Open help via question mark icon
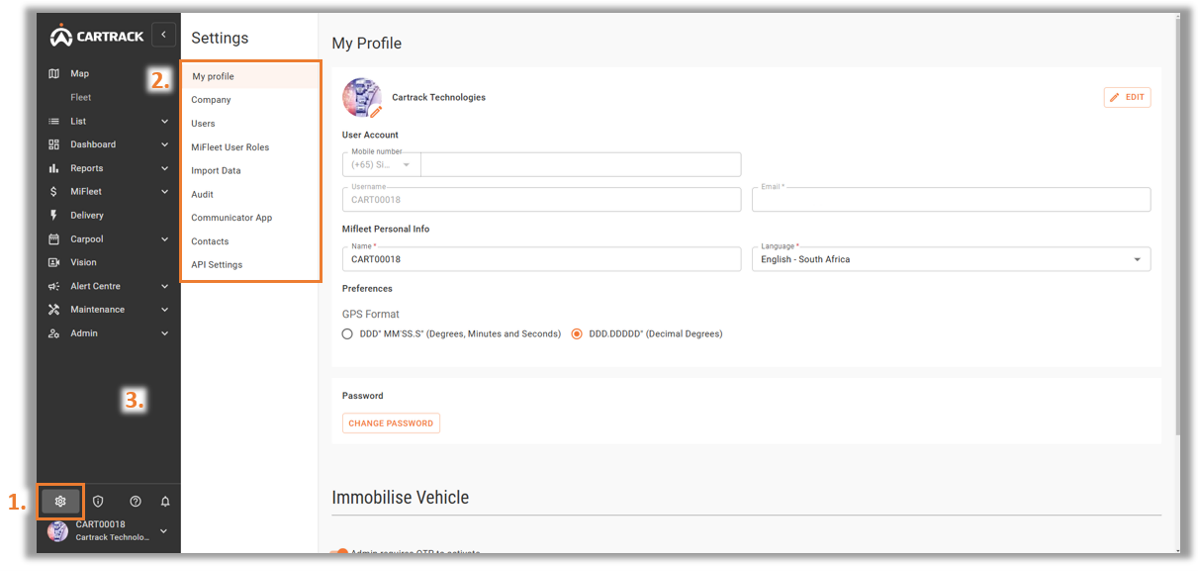Viewport: 1198px width, 571px height. [135, 501]
